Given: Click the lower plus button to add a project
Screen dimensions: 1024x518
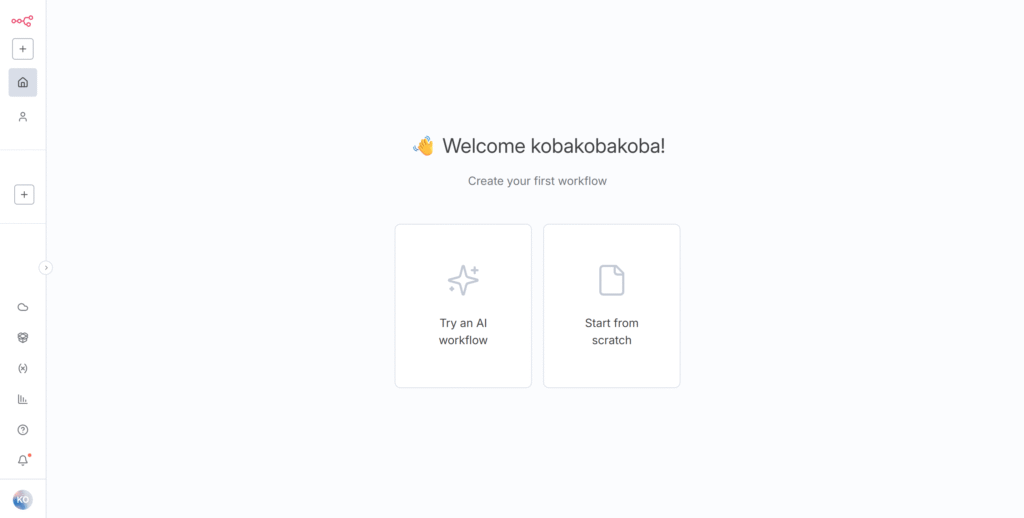Looking at the screenshot, I should click(x=24, y=195).
